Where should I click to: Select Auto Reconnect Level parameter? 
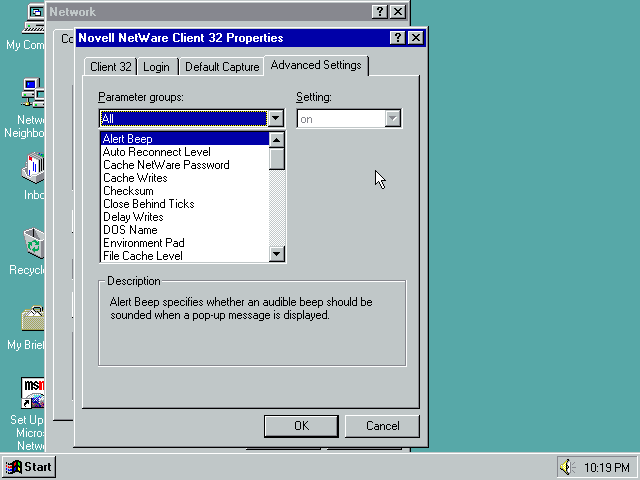[x=184, y=152]
